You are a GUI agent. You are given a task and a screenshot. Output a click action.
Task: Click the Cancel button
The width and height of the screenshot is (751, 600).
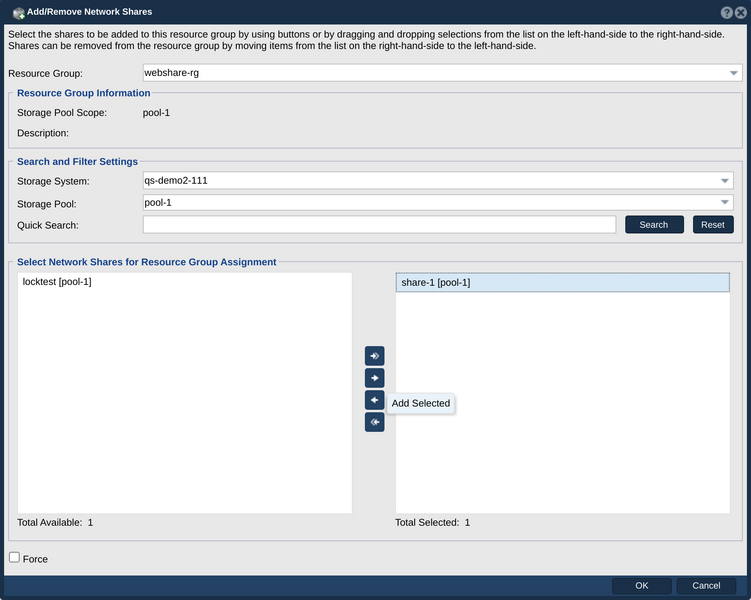706,586
